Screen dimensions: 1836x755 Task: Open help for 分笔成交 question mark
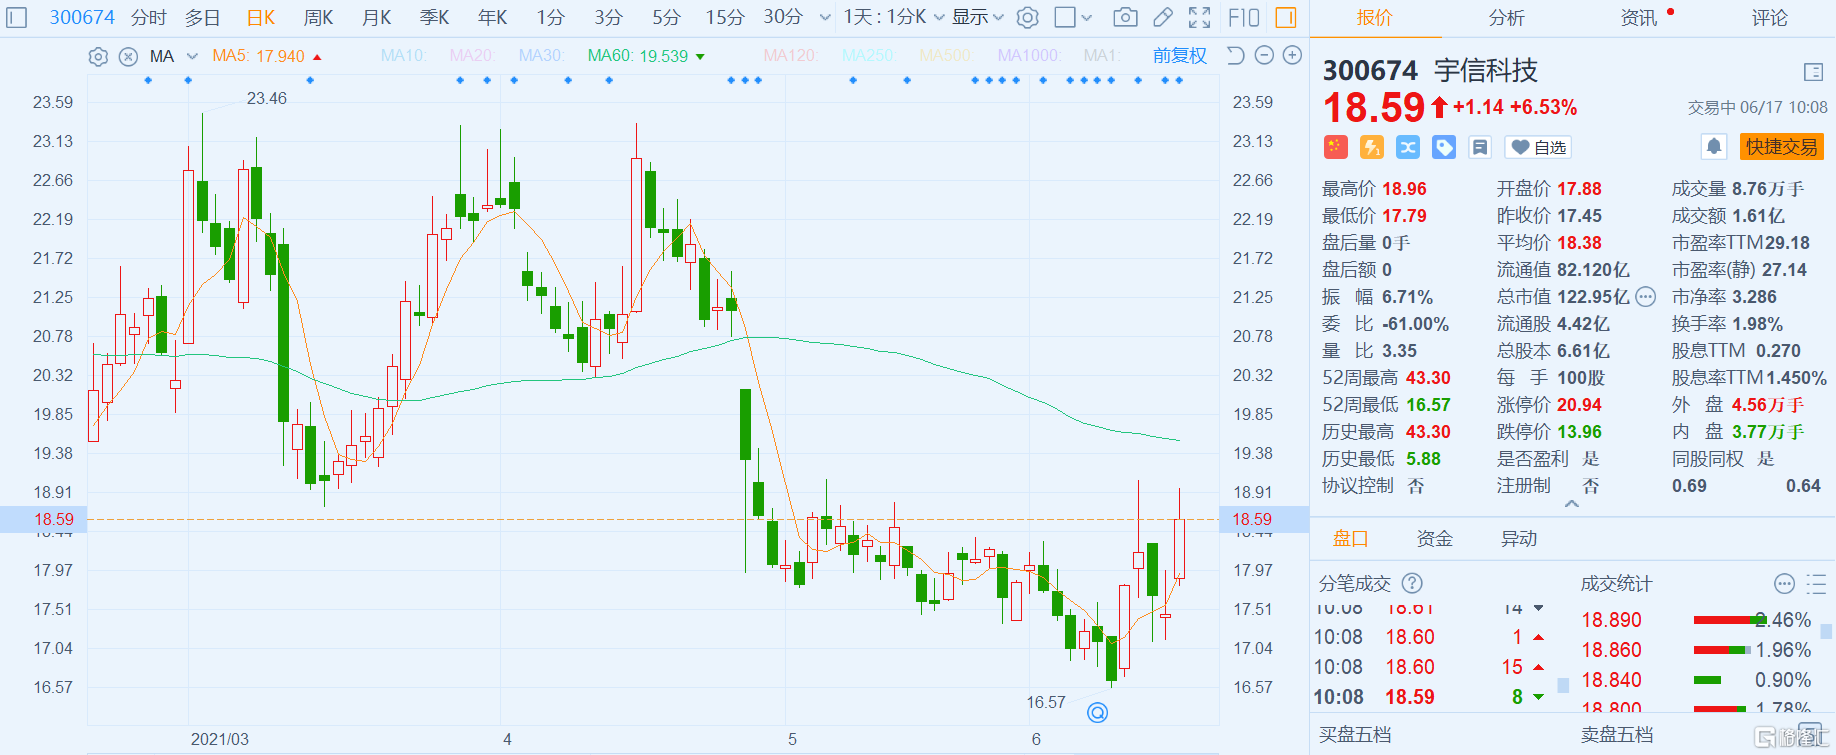(1412, 583)
